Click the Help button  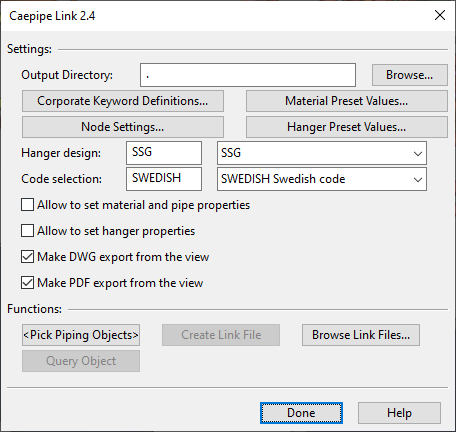pyautogui.click(x=399, y=413)
